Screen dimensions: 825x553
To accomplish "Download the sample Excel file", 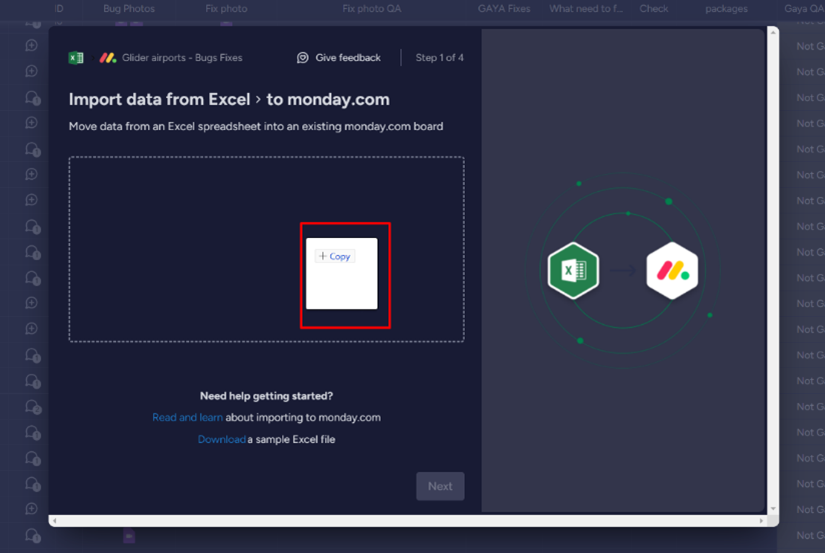I will 221,439.
